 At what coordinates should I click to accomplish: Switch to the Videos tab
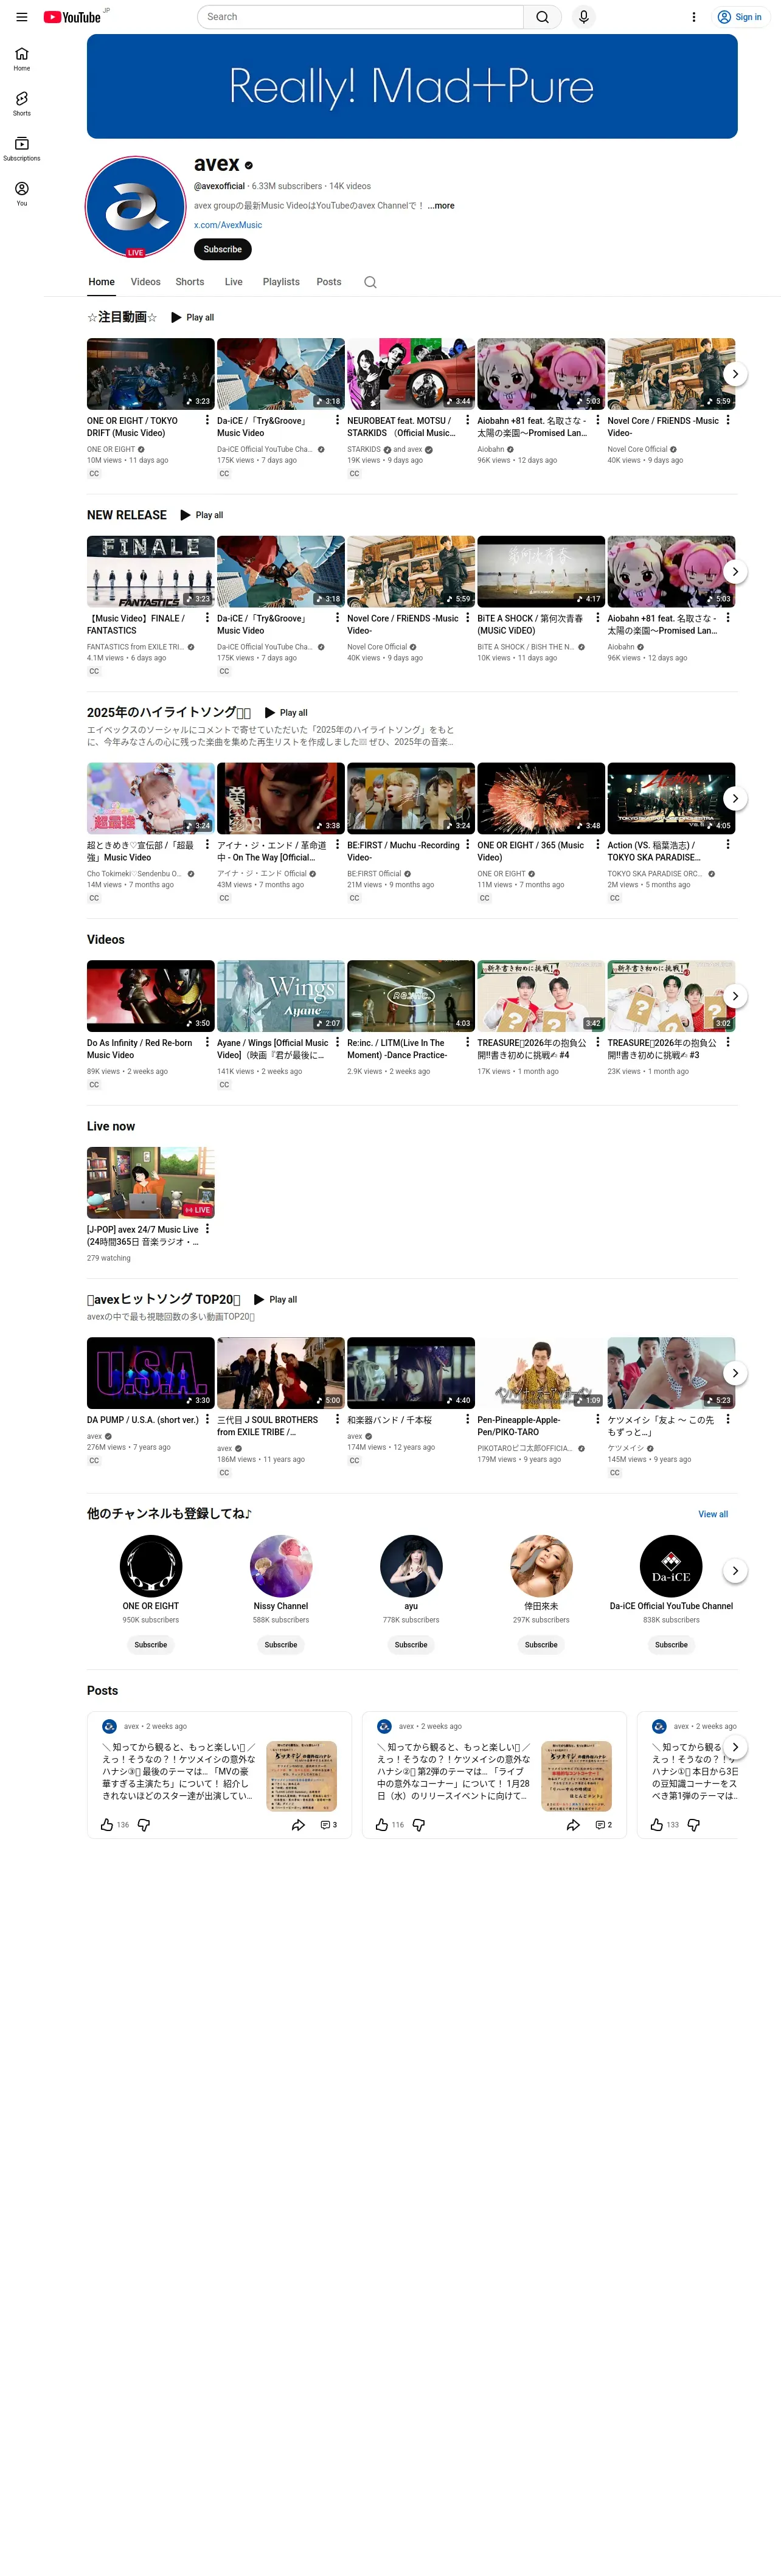tap(145, 282)
